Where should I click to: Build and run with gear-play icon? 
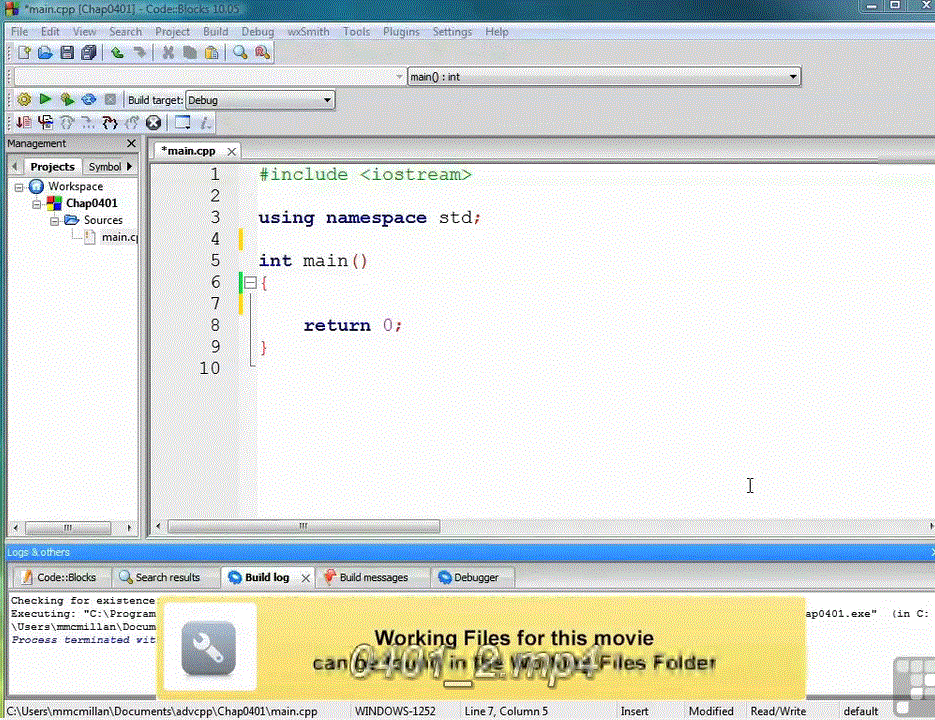click(67, 99)
